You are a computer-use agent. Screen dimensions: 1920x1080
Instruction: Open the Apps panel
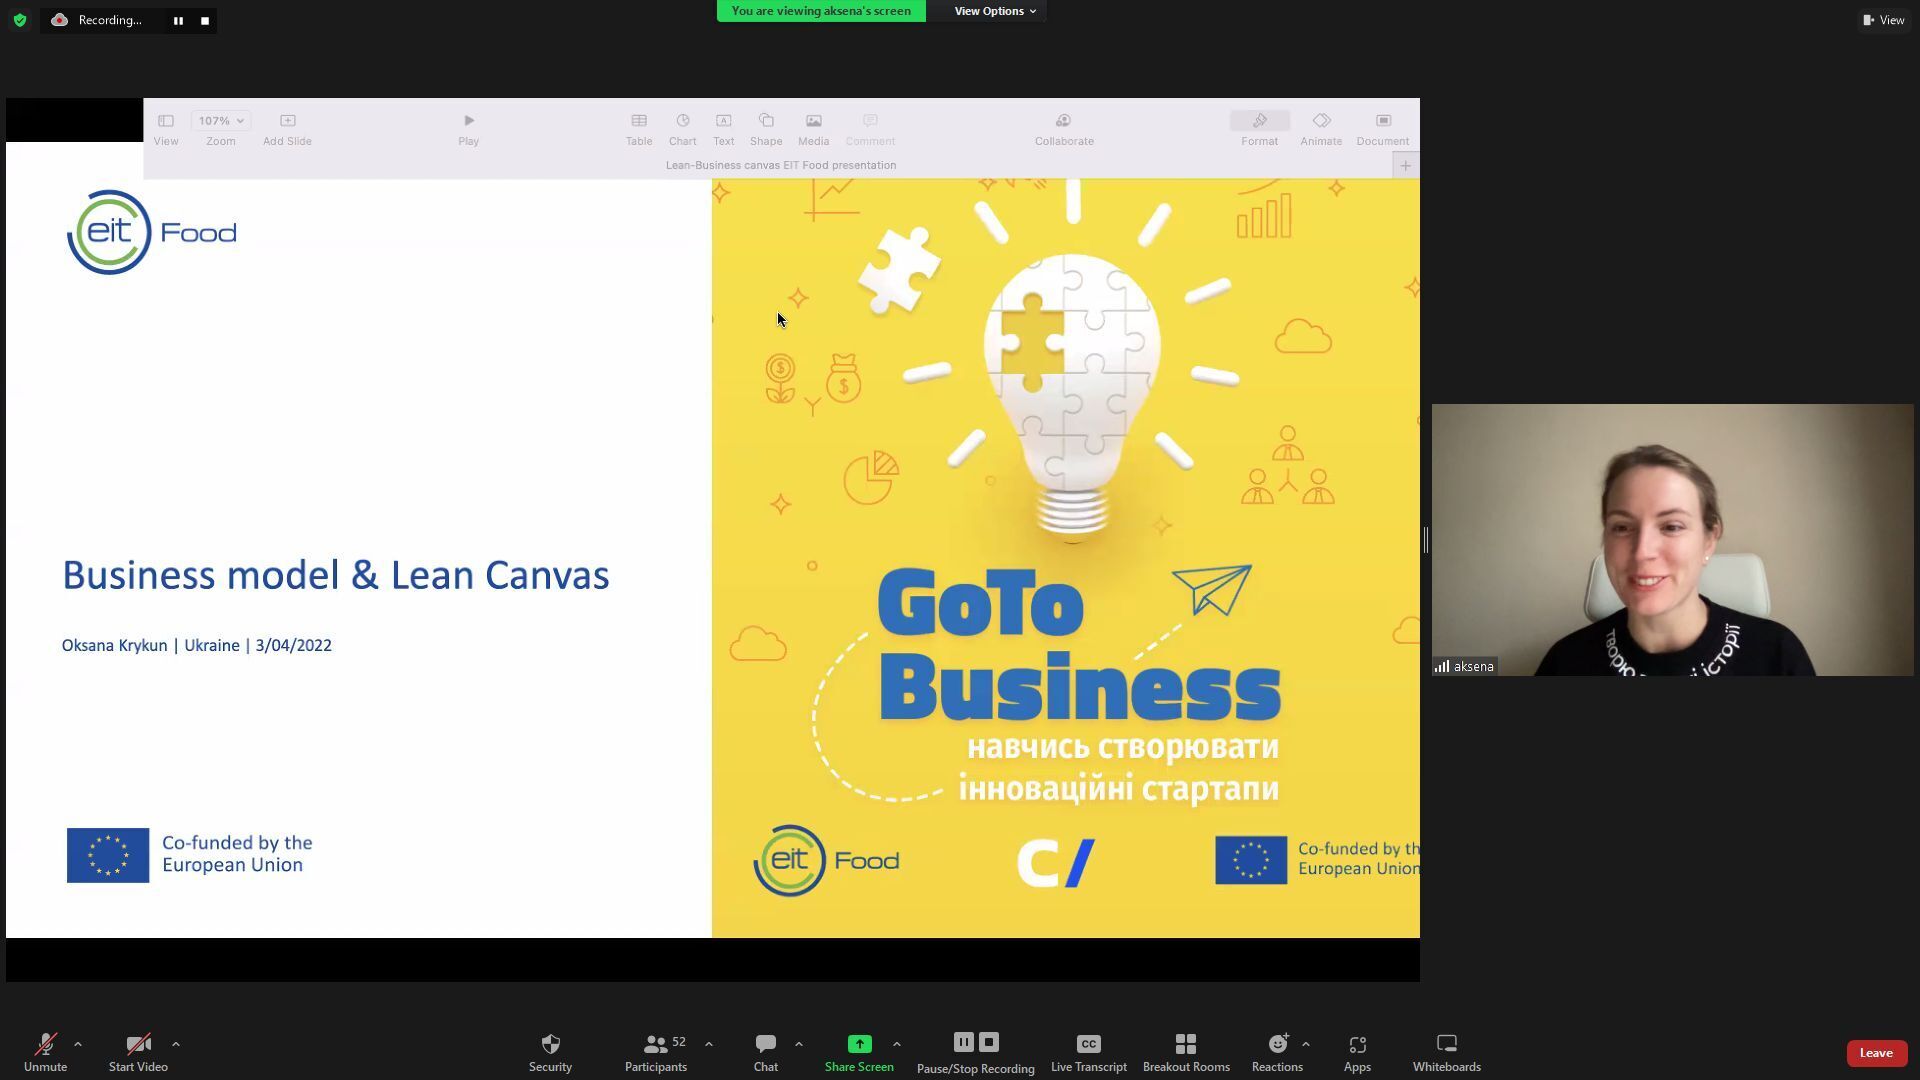1357,1053
